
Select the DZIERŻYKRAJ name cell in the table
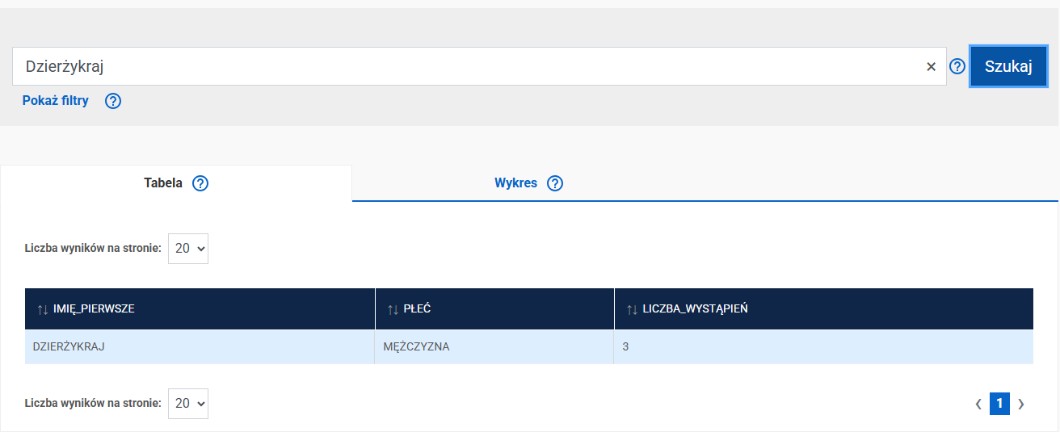63,347
